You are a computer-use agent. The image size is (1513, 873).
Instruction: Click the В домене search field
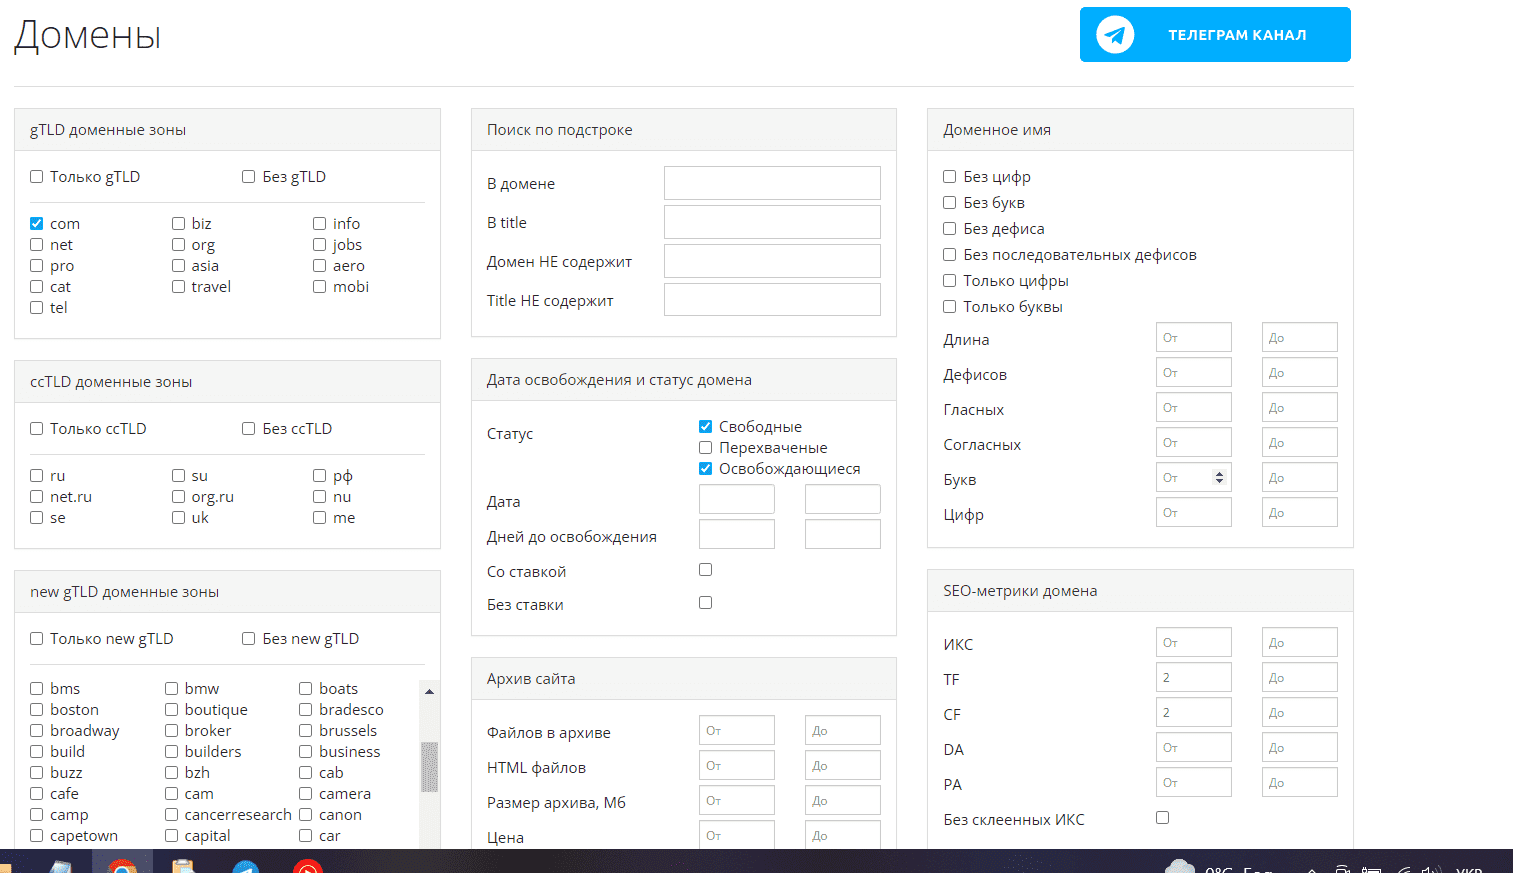772,183
